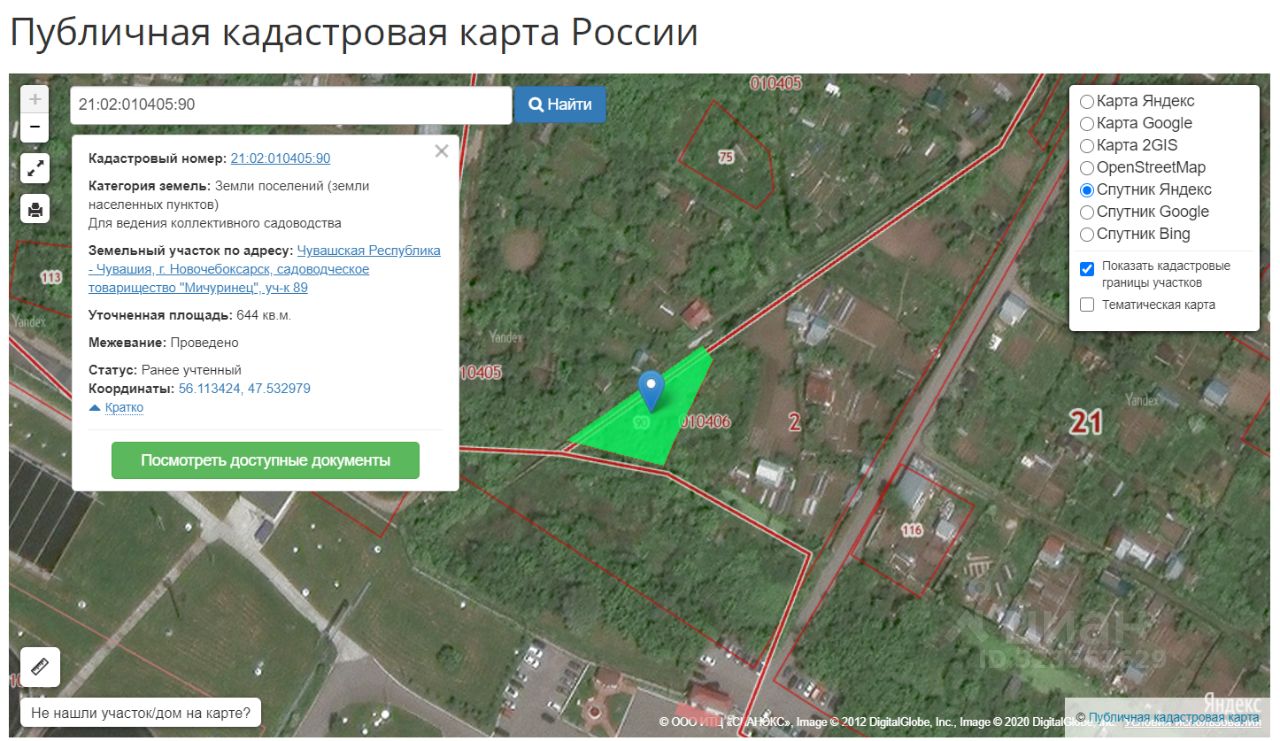Click Не нашли участок/дом на карте?
The width and height of the screenshot is (1280, 741).
(140, 713)
